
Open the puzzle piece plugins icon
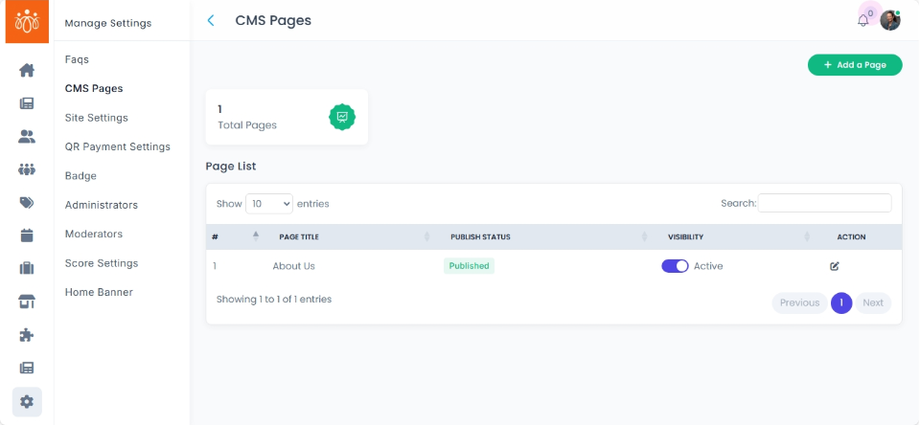27,335
